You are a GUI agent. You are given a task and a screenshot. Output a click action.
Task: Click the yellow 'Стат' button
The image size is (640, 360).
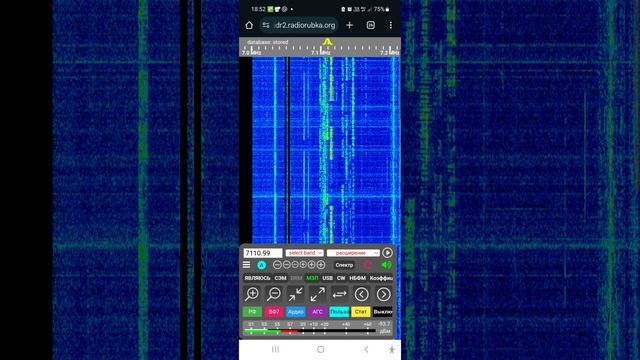361,312
